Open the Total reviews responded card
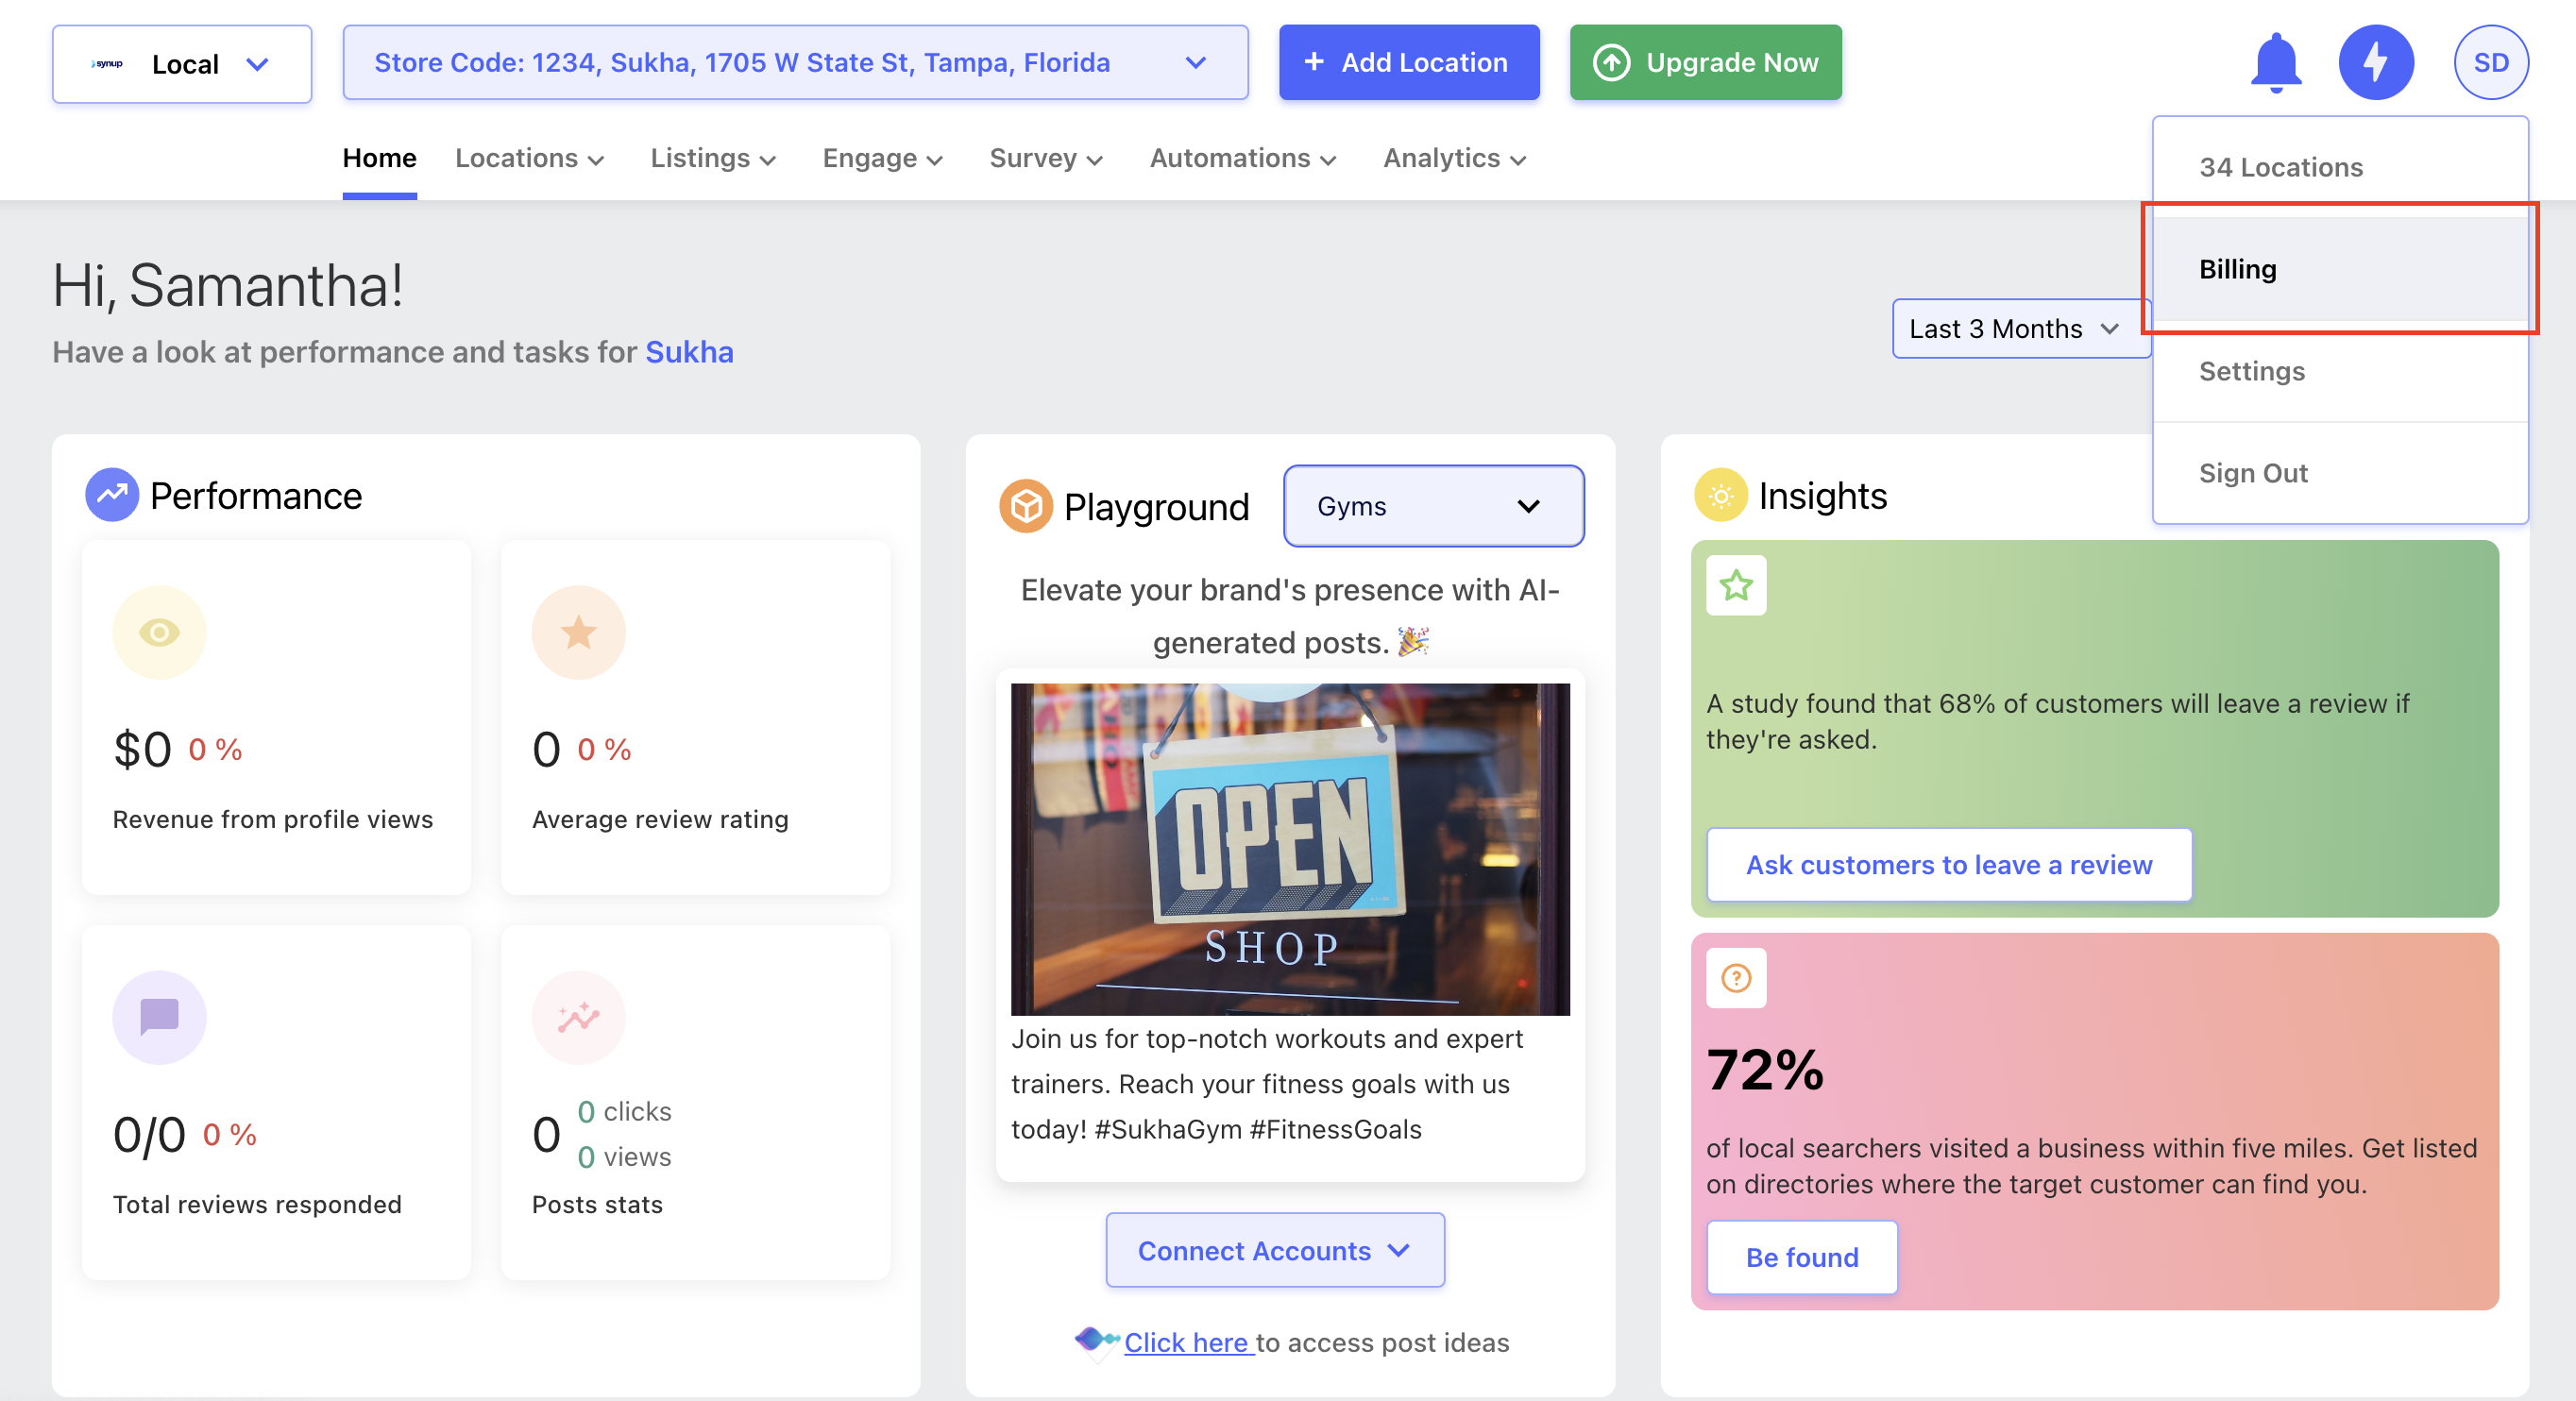Image resolution: width=2576 pixels, height=1401 pixels. coord(276,1102)
